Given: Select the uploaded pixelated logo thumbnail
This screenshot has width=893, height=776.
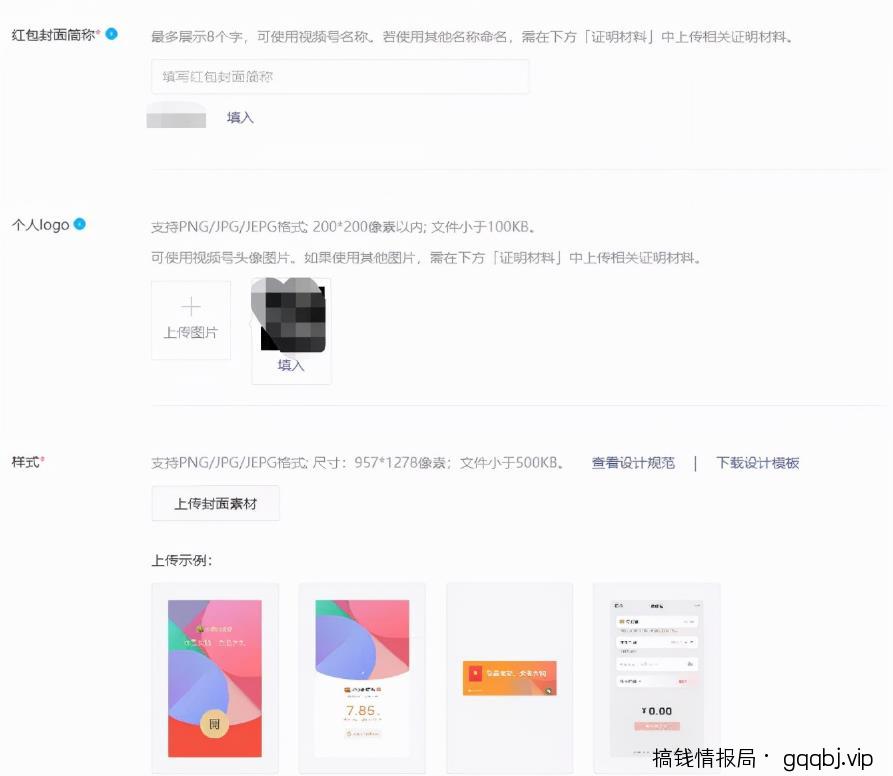Looking at the screenshot, I should (291, 316).
